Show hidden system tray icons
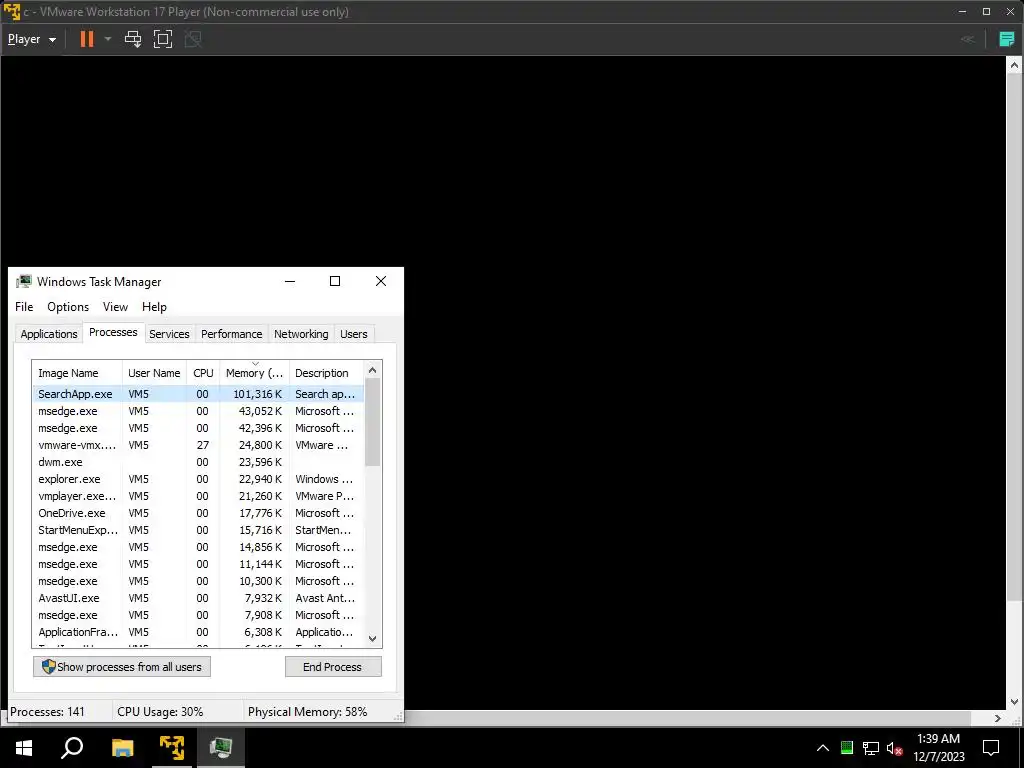The width and height of the screenshot is (1024, 768). click(823, 748)
